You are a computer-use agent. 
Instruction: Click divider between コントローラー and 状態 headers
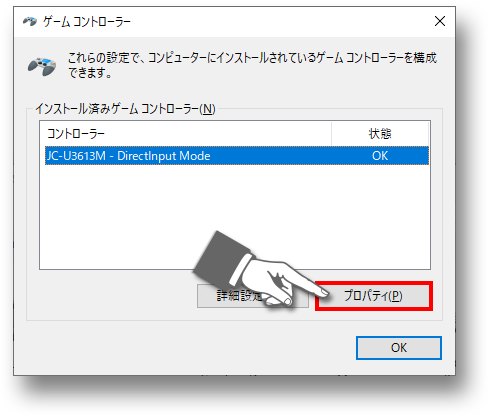click(331, 134)
